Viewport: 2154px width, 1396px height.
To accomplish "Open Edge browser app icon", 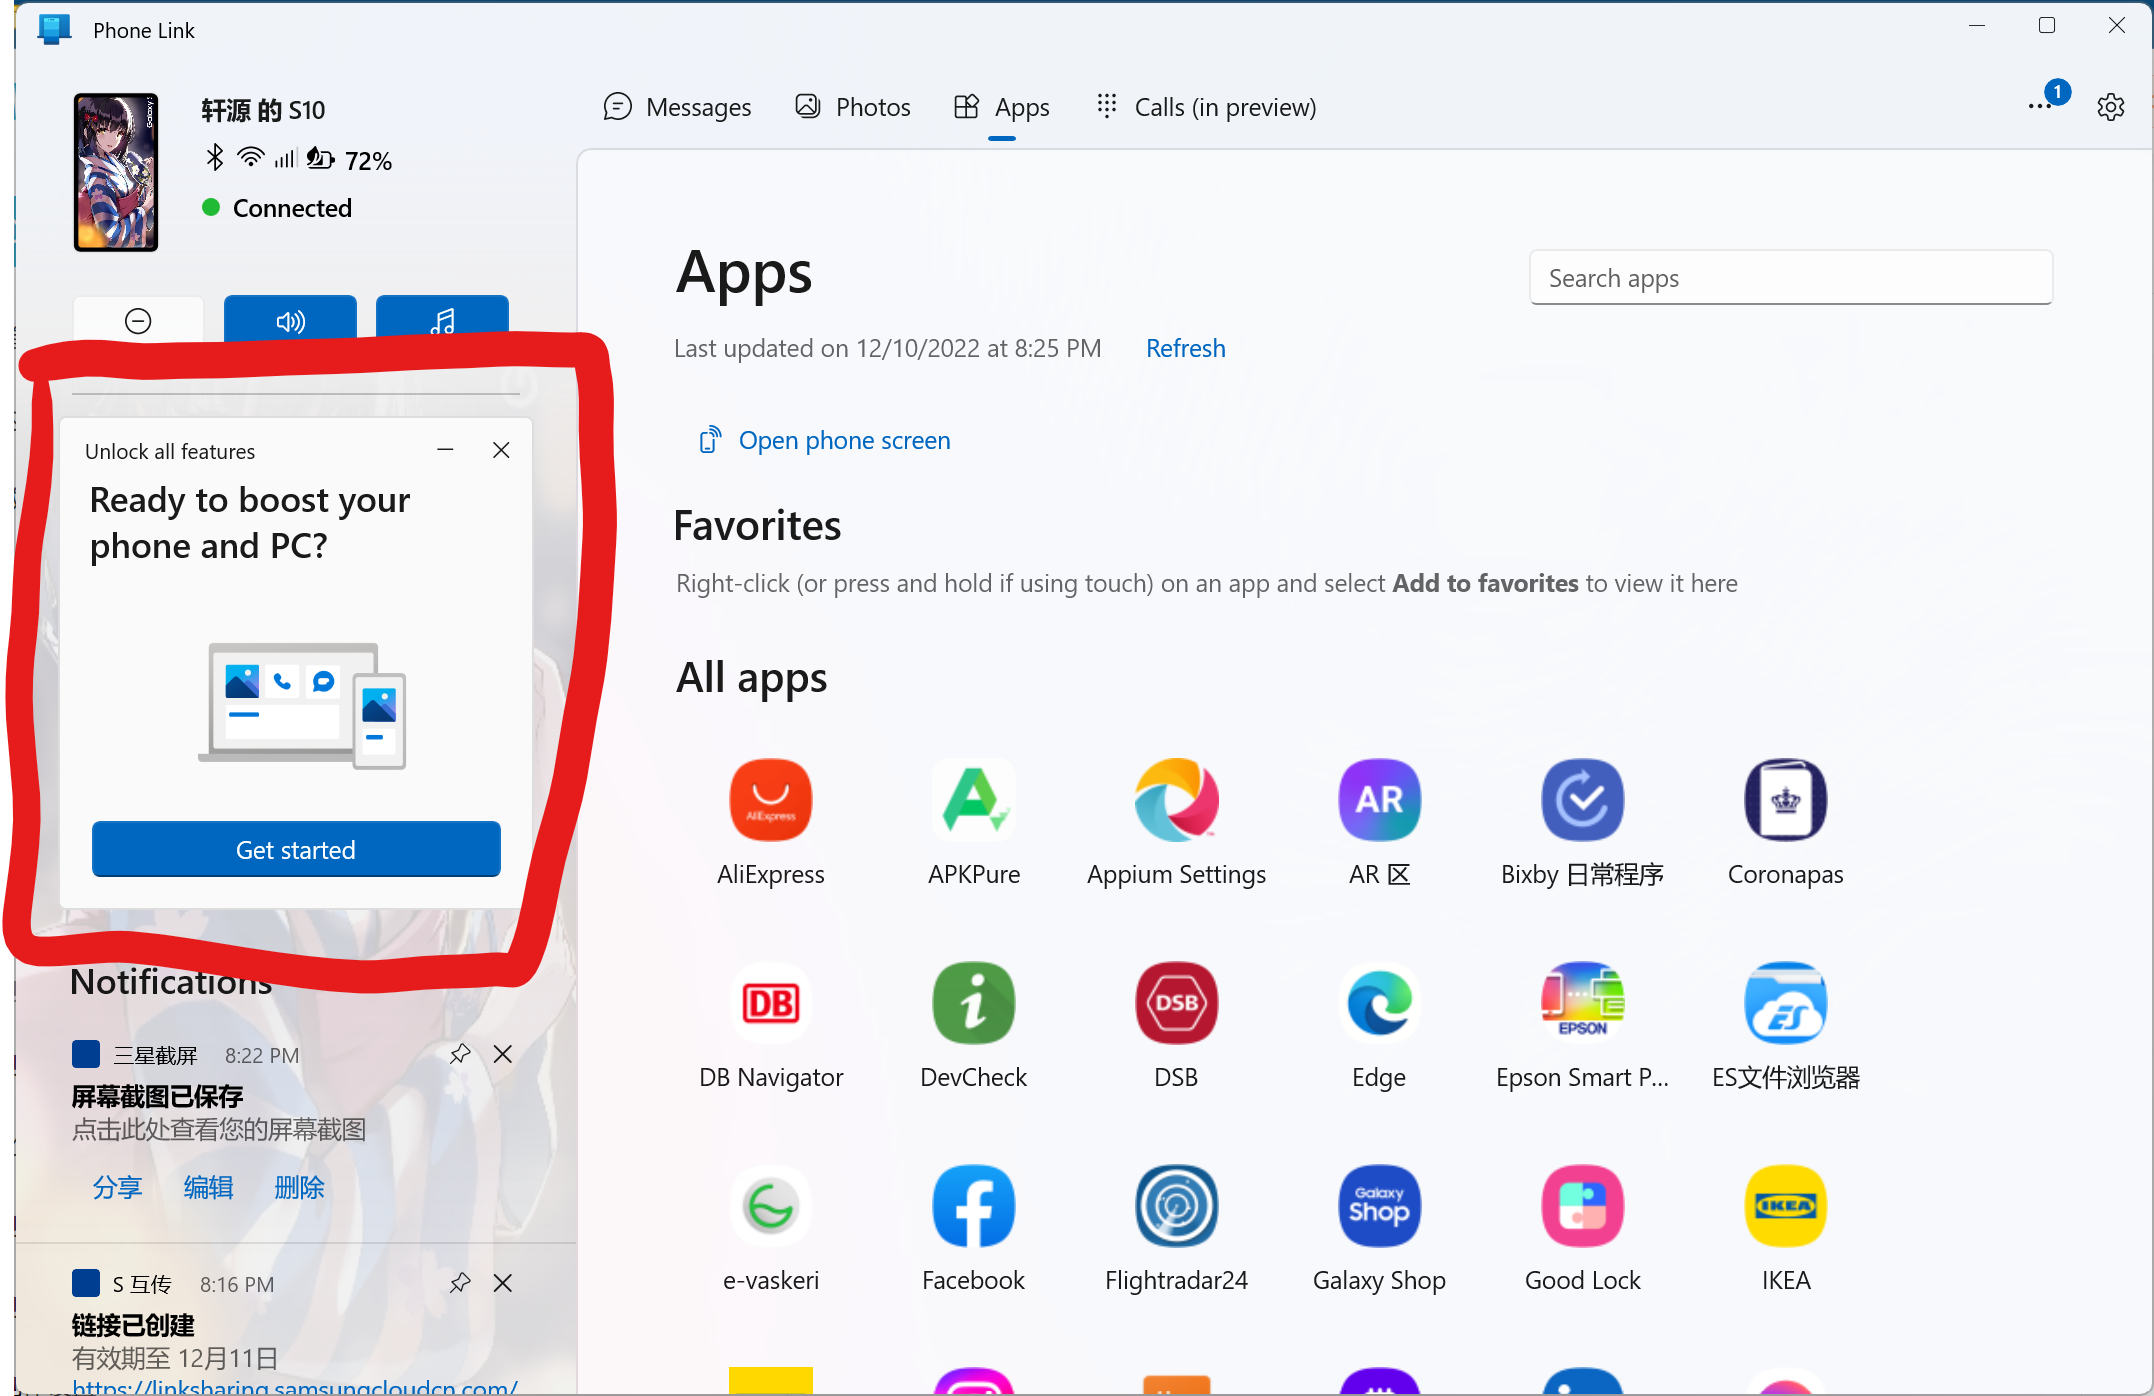I will pos(1379,1003).
